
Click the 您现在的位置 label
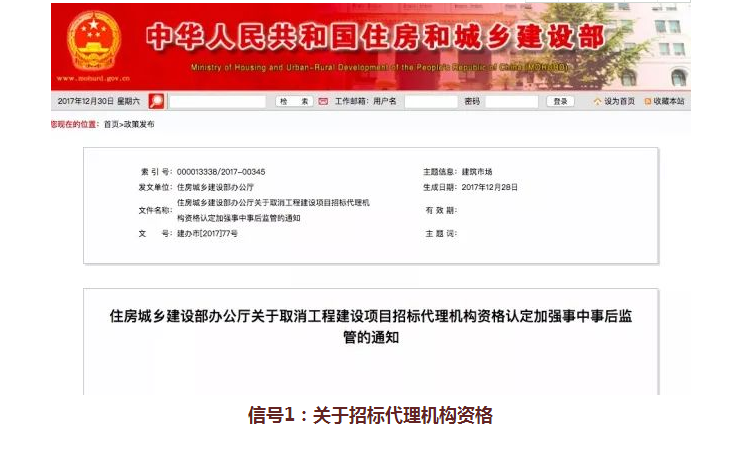pos(75,124)
